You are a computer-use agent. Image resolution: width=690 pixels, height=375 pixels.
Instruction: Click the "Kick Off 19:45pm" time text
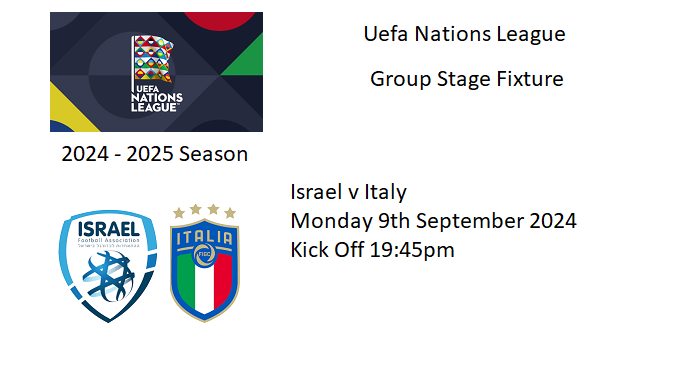pos(372,250)
